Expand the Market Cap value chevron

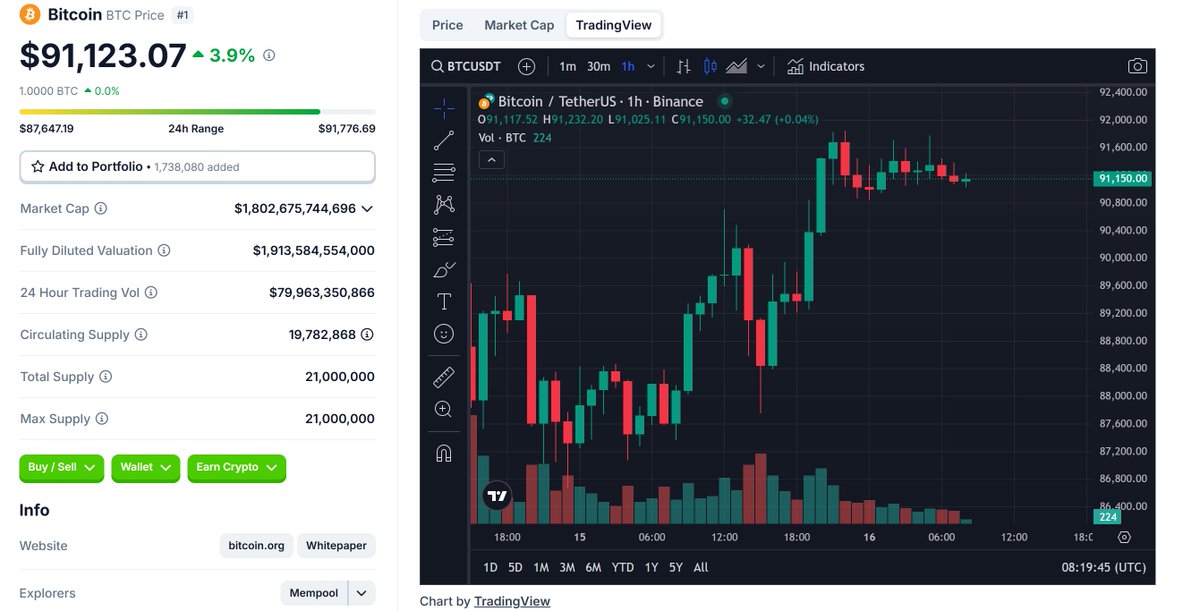(367, 209)
